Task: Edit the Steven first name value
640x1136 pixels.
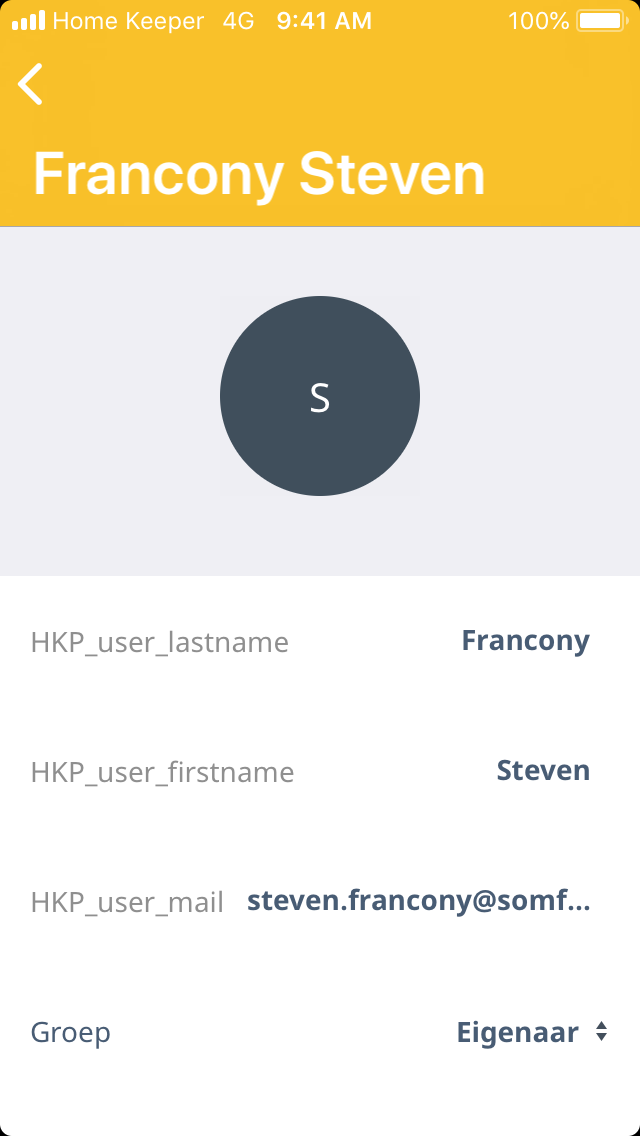Action: pos(543,771)
